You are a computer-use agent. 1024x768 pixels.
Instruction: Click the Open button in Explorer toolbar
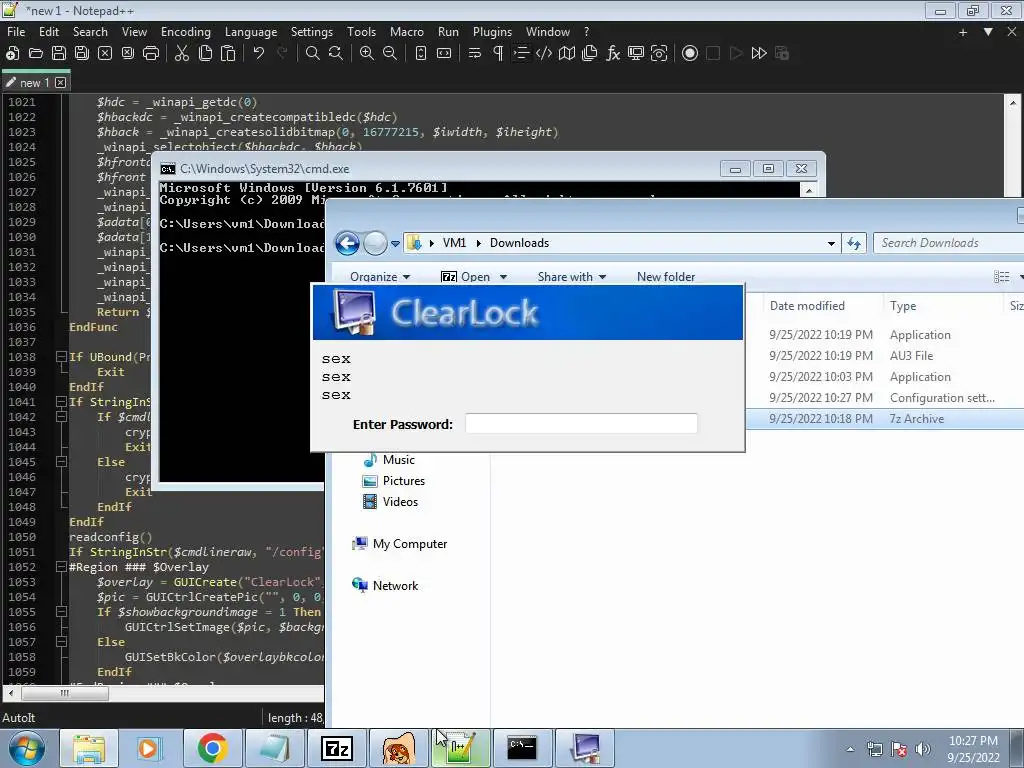(x=466, y=277)
